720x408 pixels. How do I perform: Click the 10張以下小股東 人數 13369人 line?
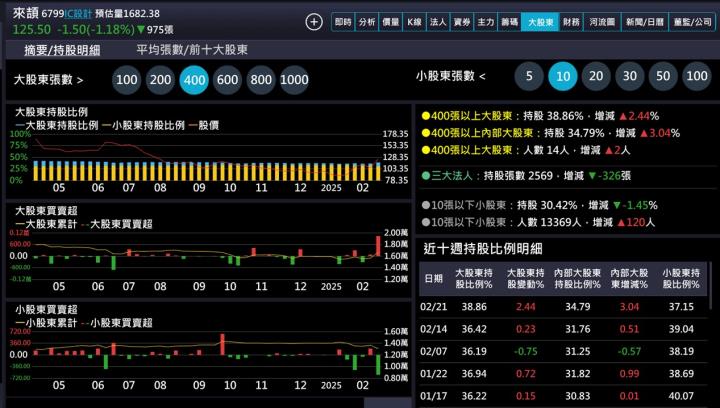tap(538, 223)
